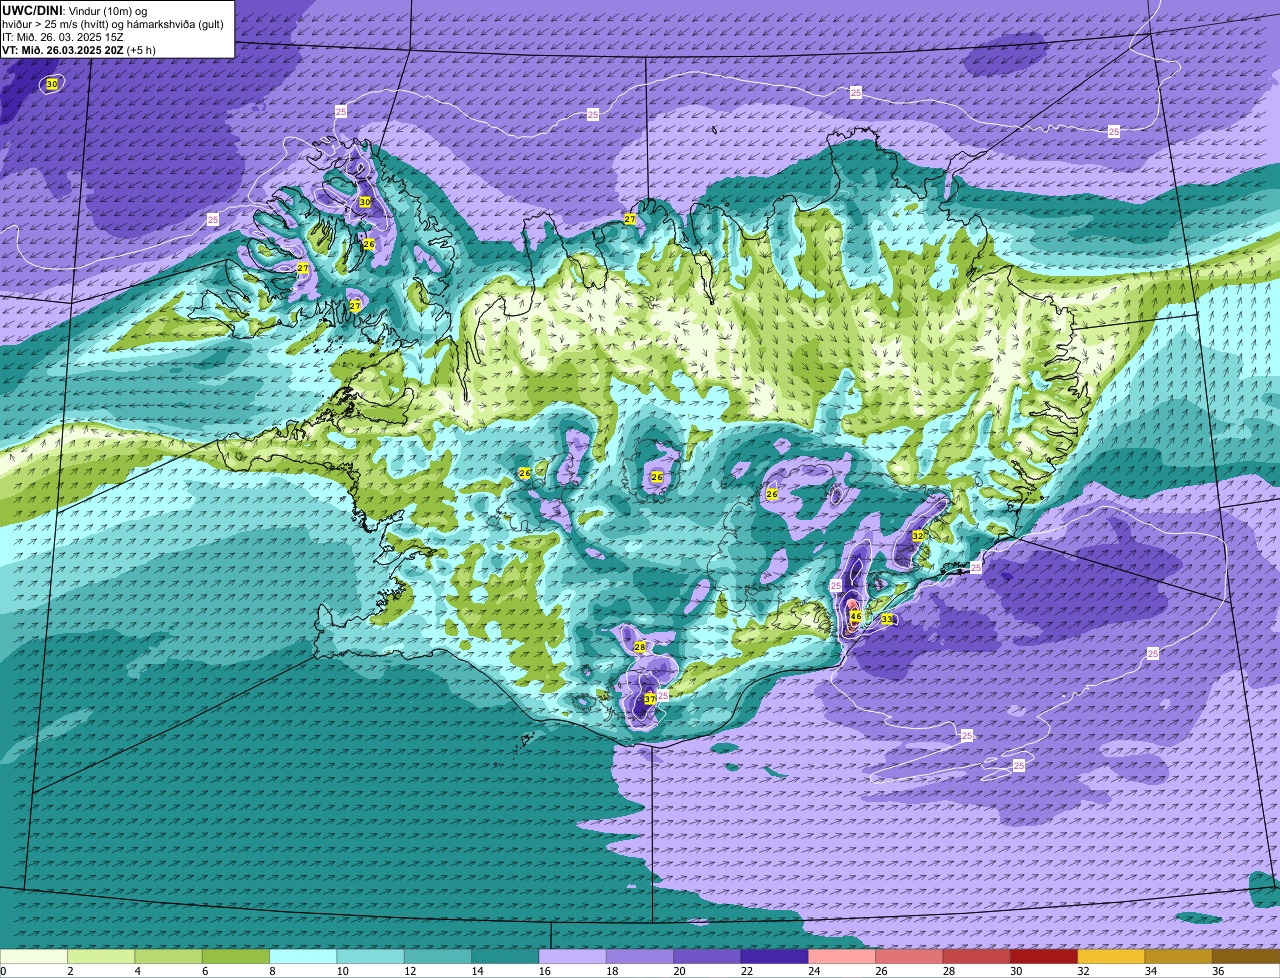This screenshot has height=978, width=1280.
Task: Click the 28–30 m/s red legend swatch
Action: click(976, 956)
